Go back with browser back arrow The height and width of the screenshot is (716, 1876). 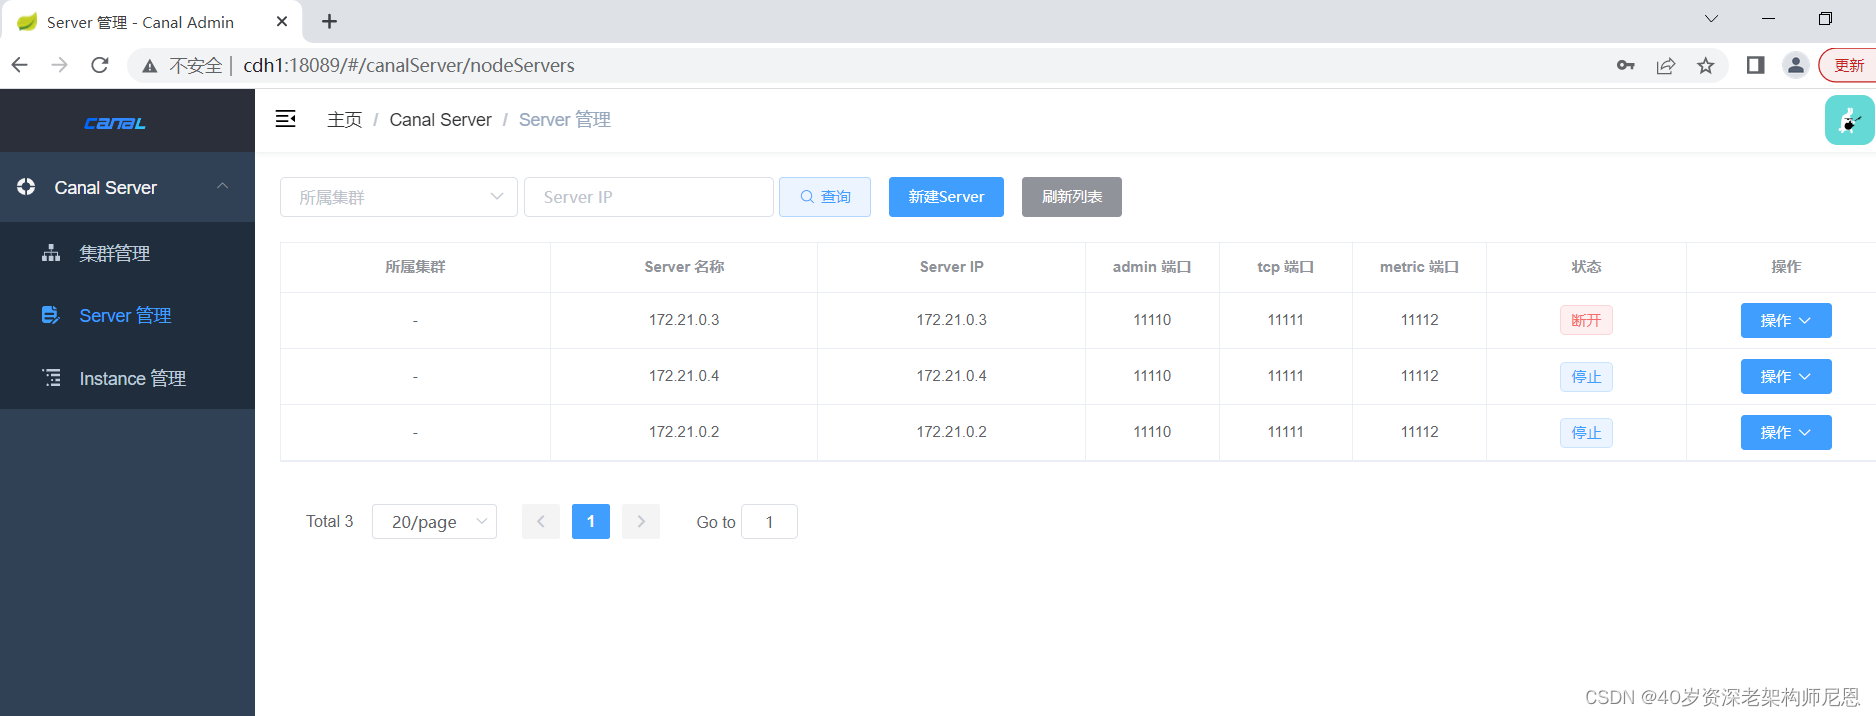(x=20, y=65)
